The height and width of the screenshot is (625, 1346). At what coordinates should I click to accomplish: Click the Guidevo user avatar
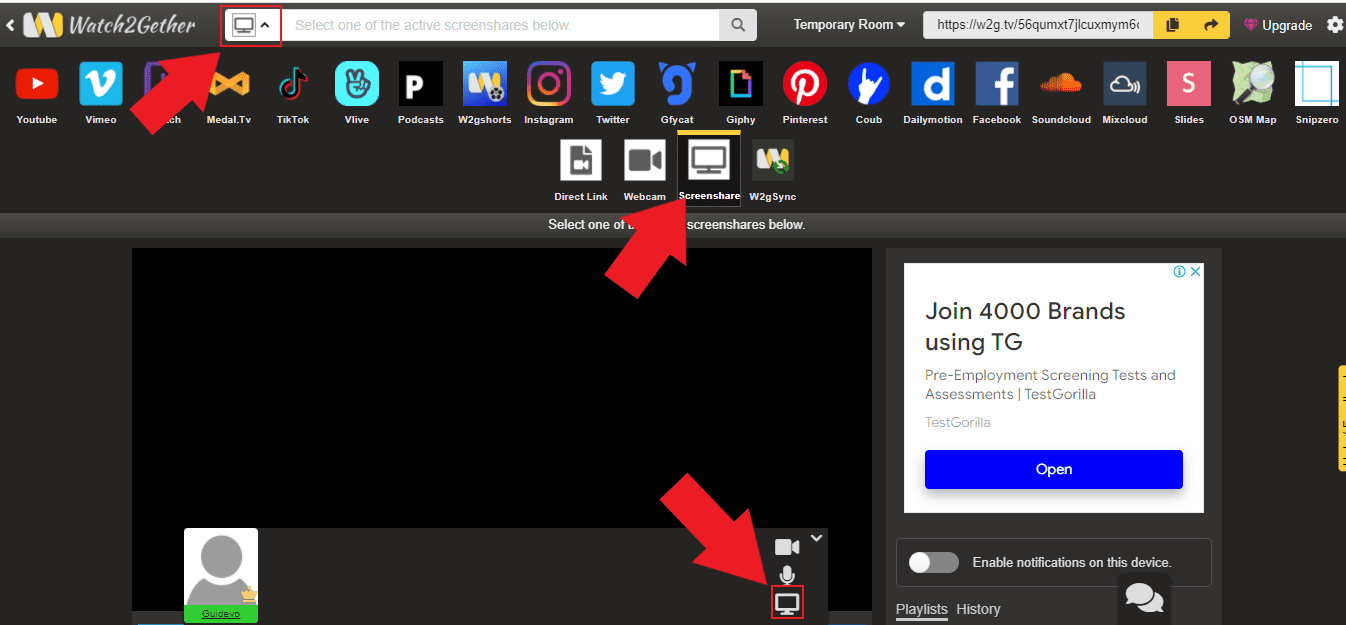tap(221, 567)
